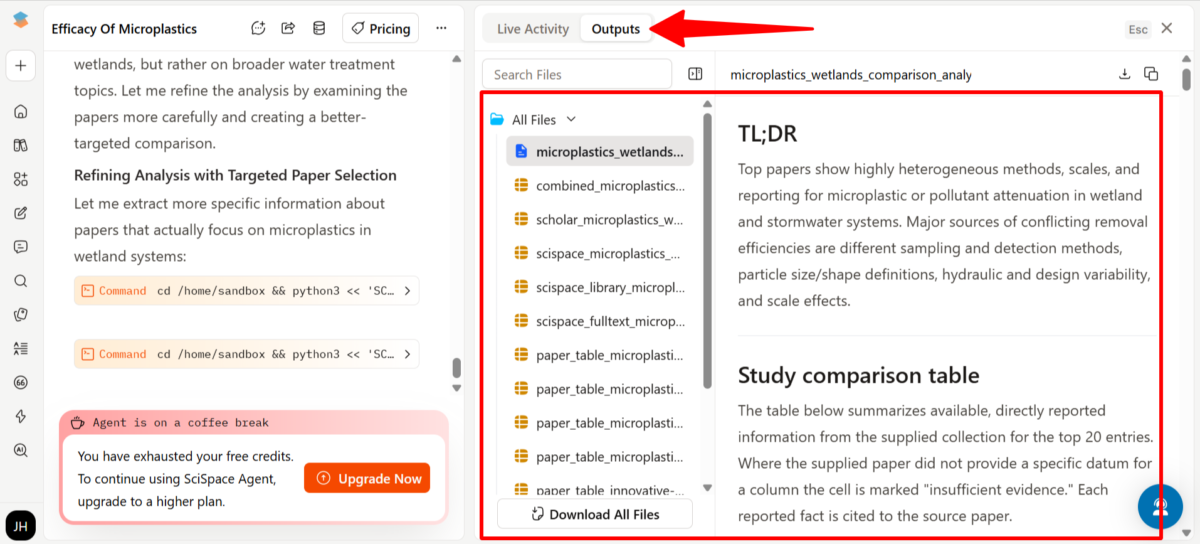Start a new chat with plus icon

pos(20,66)
